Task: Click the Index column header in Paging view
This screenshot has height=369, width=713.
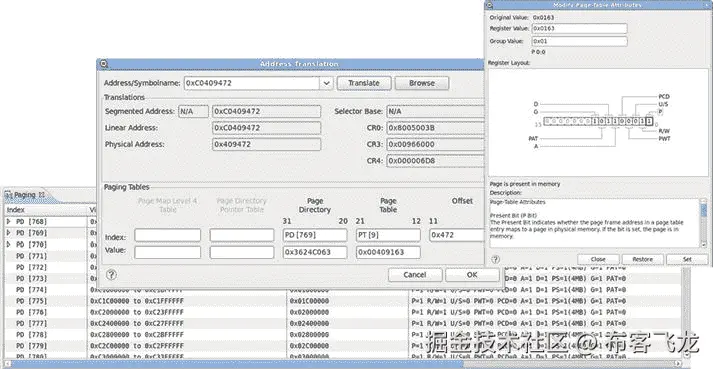Action: pos(45,210)
